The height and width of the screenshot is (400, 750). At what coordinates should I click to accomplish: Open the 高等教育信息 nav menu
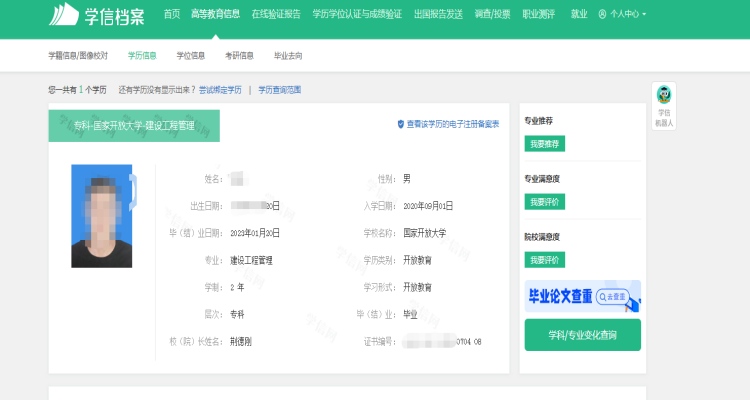tap(215, 15)
